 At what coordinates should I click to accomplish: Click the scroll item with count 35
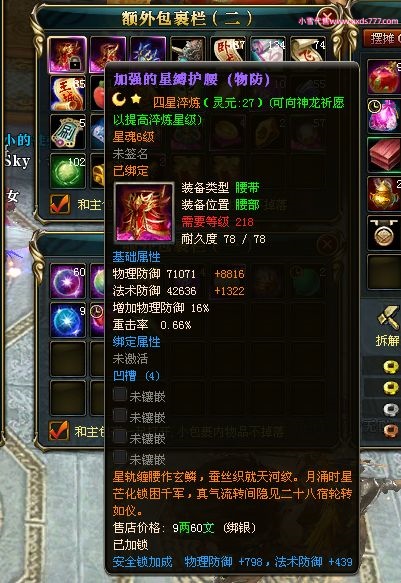(68, 93)
